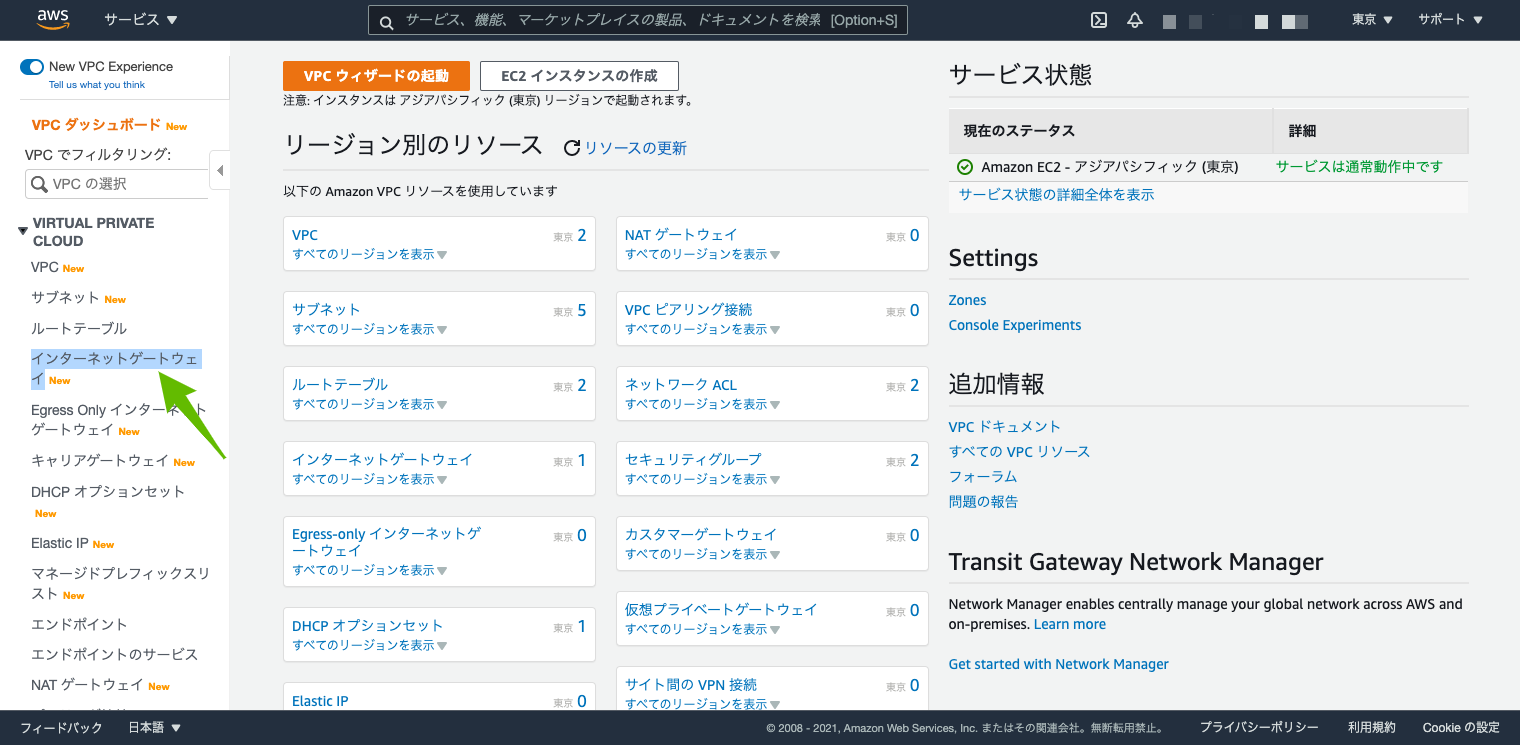Image resolution: width=1520 pixels, height=745 pixels.
Task: Click the リソースの更新 link
Action: click(636, 148)
